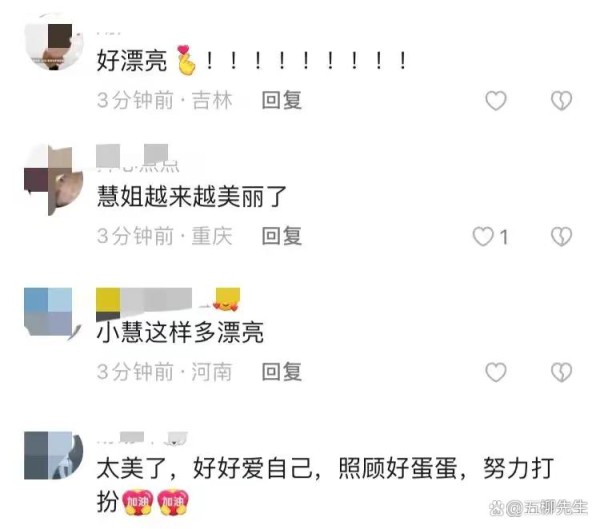Dislike the 好漂亮 comment with broken heart
Viewport: 600px width, 529px height.
click(x=561, y=101)
